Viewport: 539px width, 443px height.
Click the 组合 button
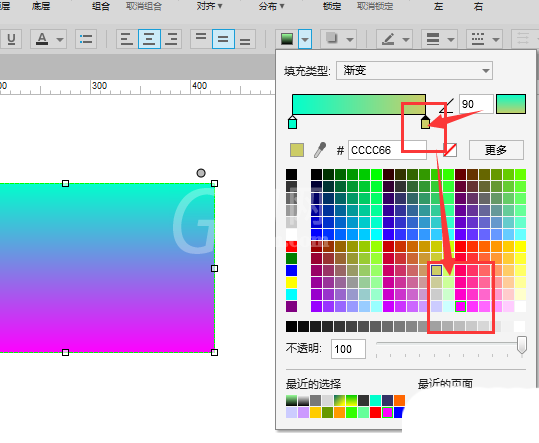pyautogui.click(x=101, y=6)
